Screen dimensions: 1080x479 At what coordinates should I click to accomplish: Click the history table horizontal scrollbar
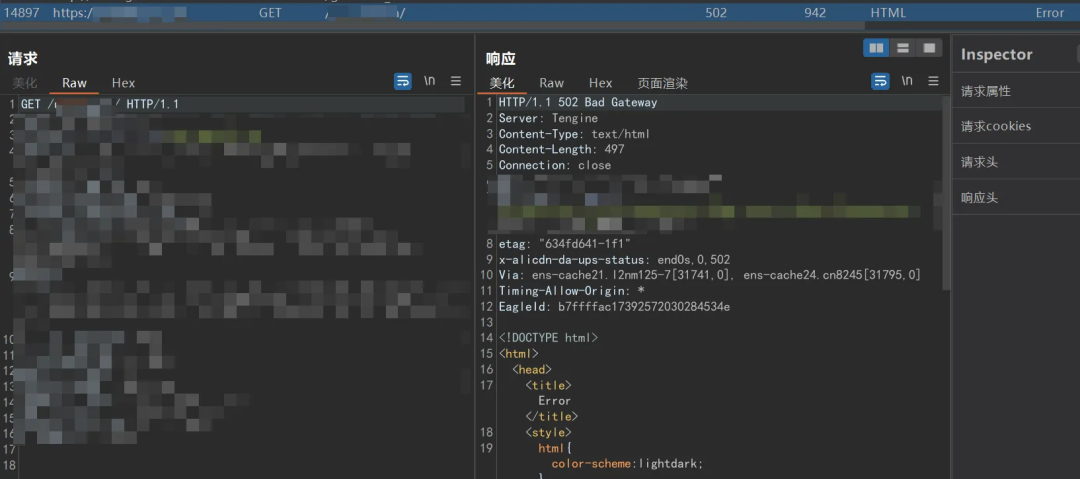pos(433,26)
